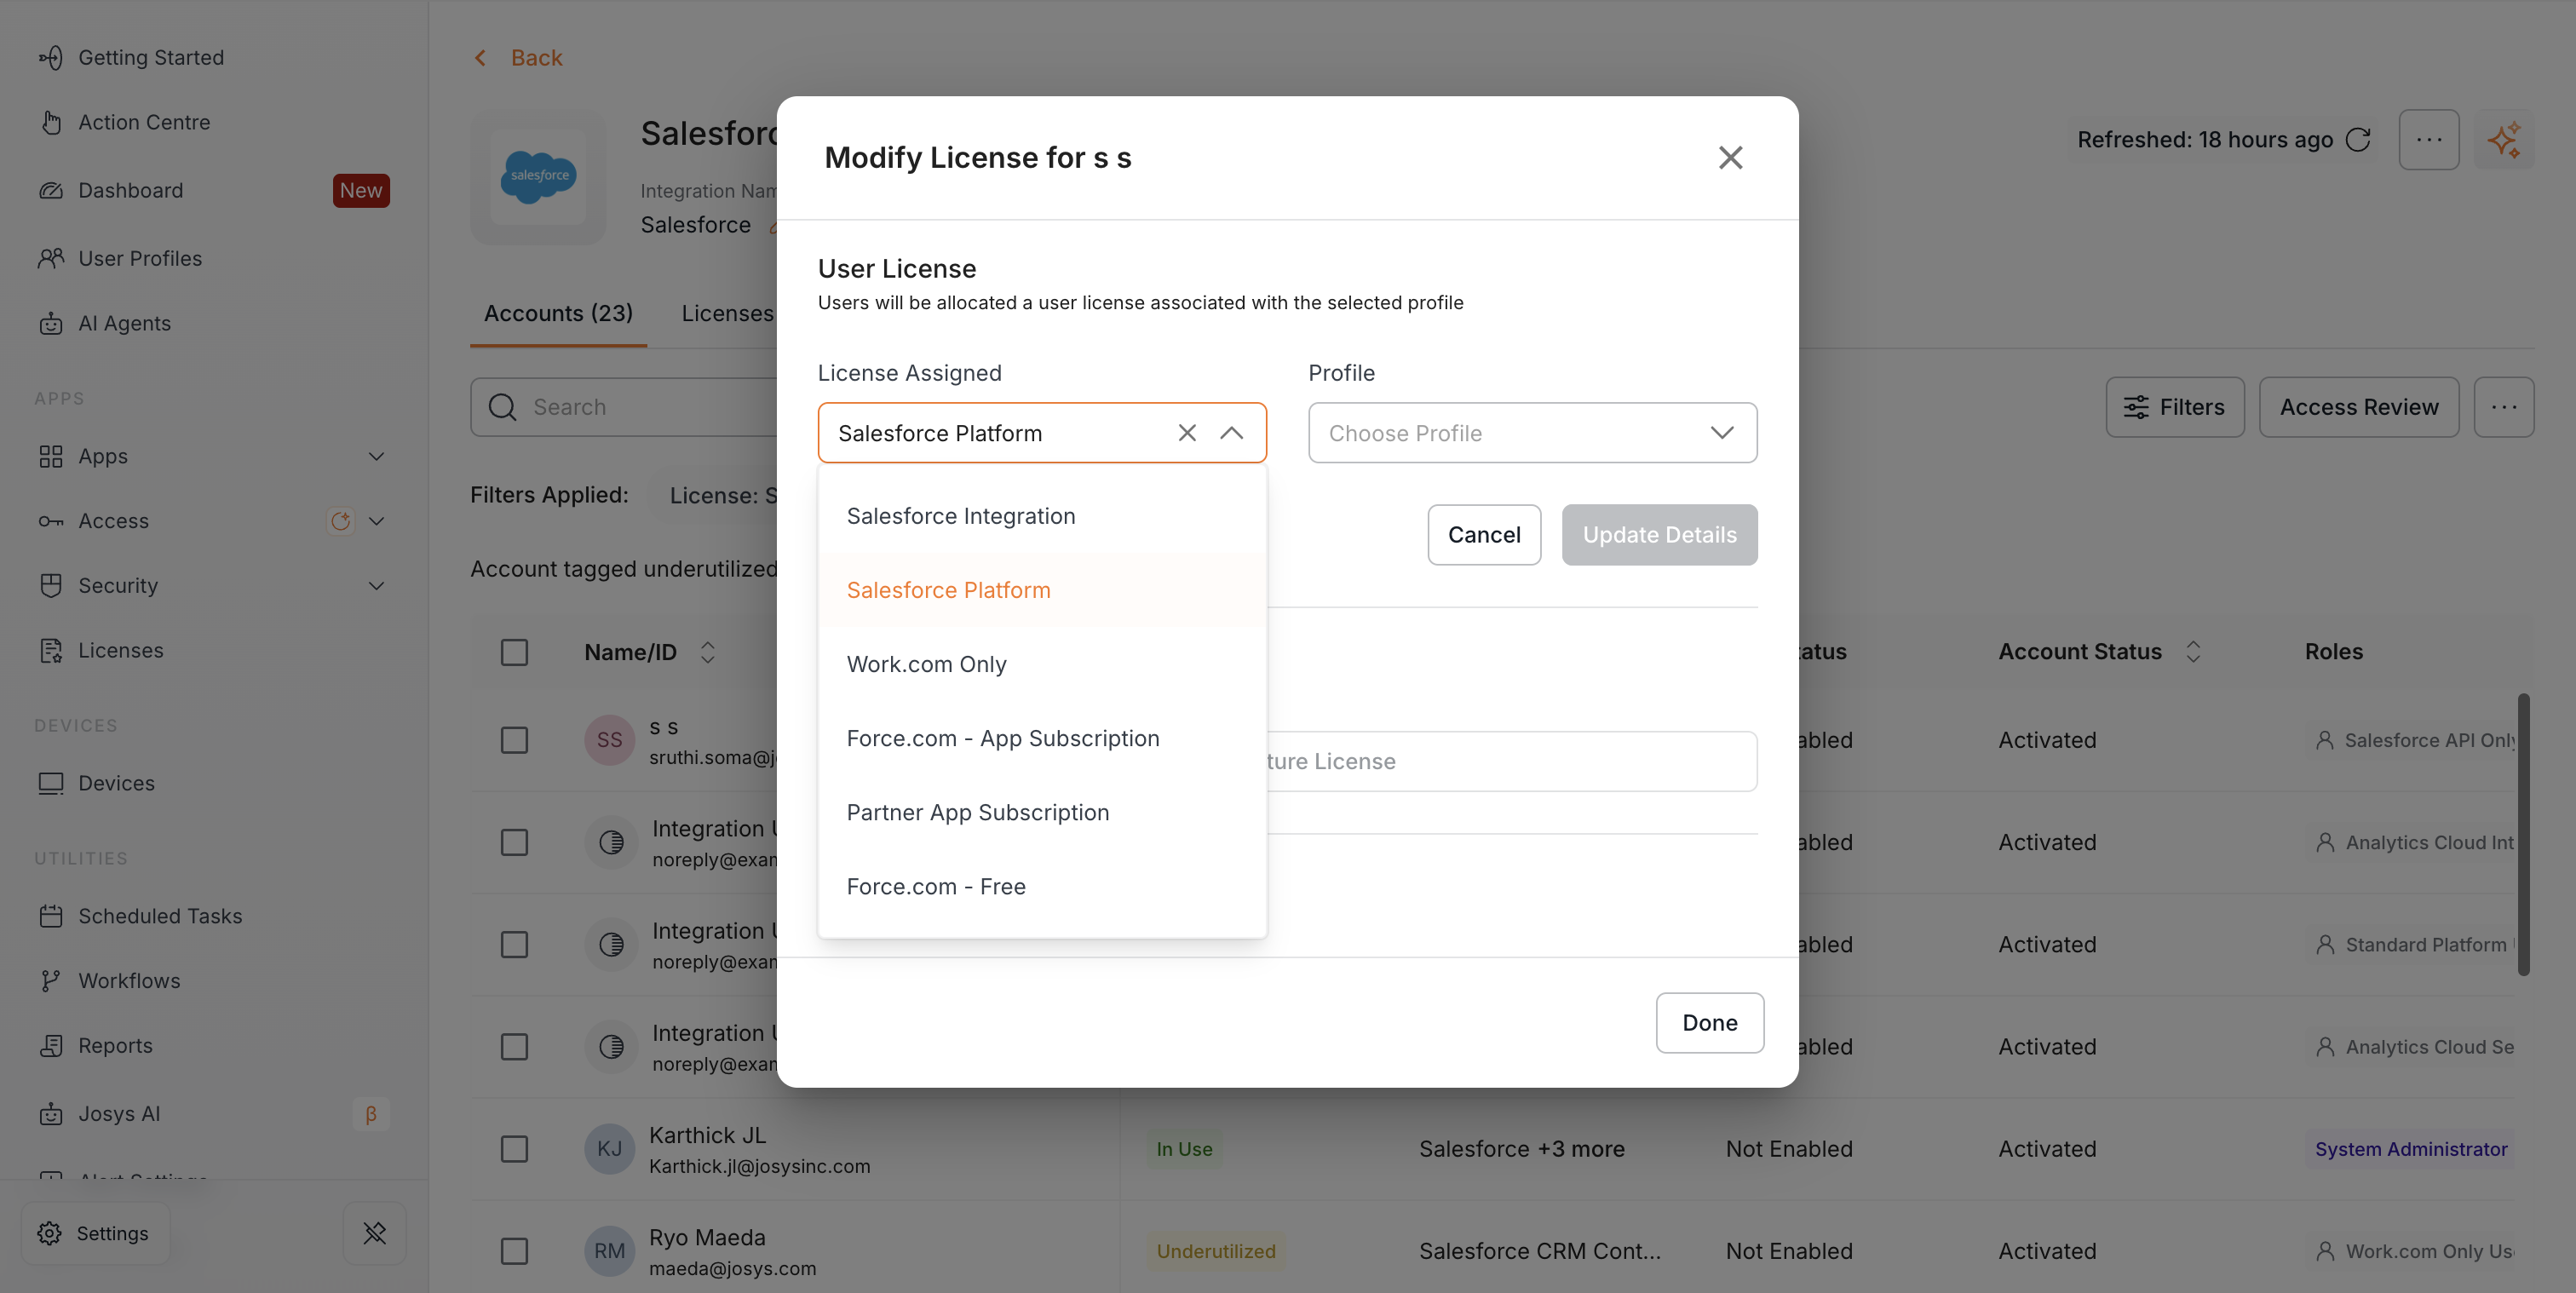Close the Modify License dialog
The width and height of the screenshot is (2576, 1293).
[x=1730, y=158]
